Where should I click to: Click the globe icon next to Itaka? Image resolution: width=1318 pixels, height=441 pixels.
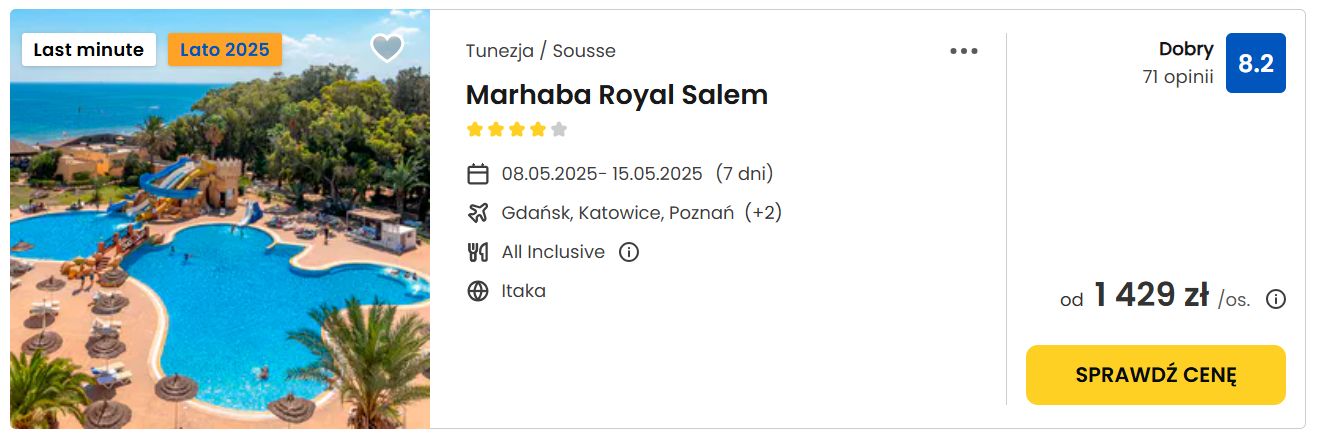point(478,291)
